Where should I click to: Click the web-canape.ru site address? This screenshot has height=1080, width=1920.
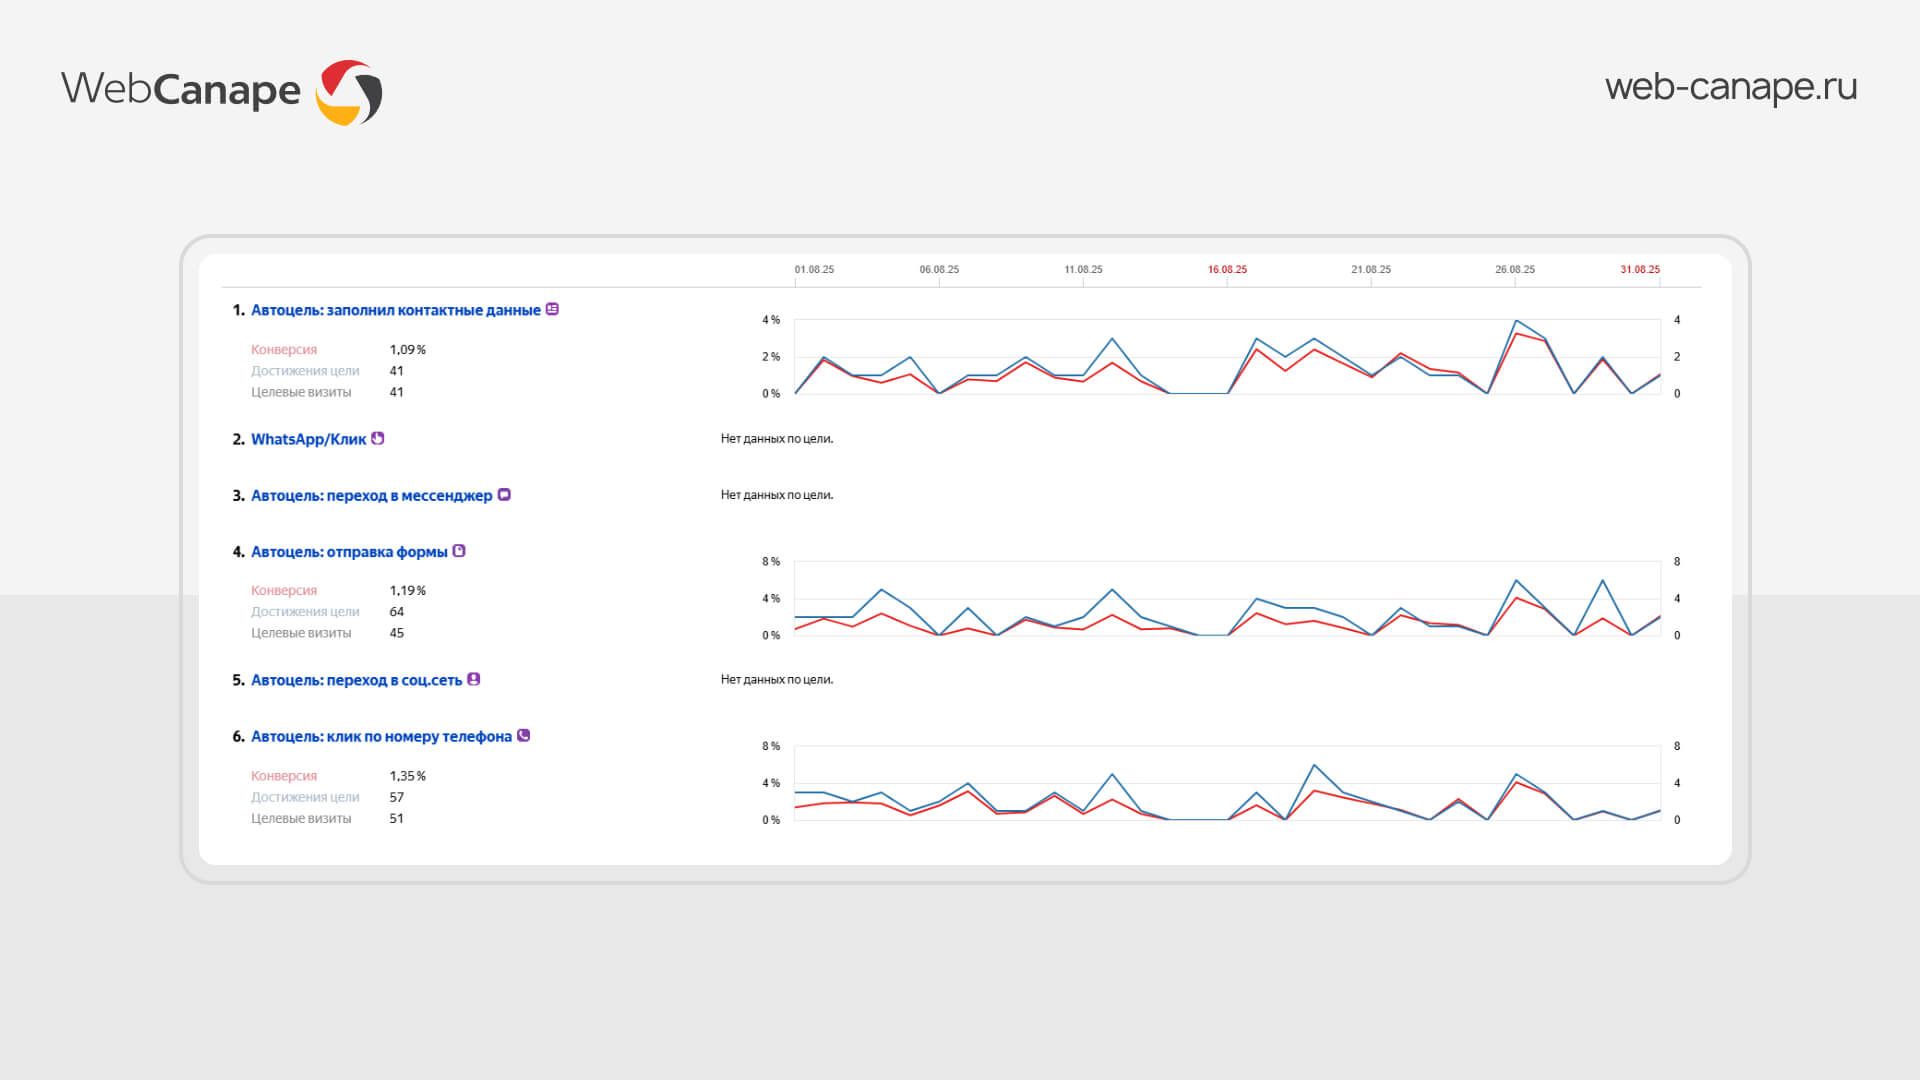pos(1731,87)
